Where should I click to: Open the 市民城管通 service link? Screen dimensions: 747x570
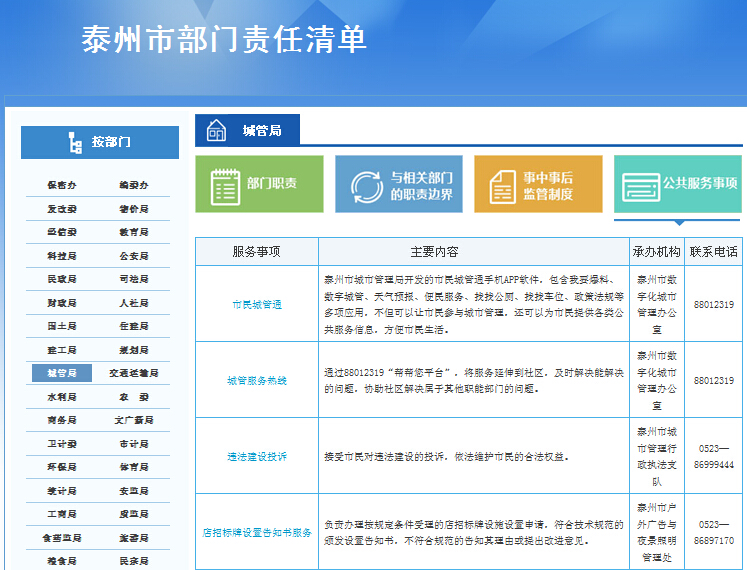click(x=256, y=304)
